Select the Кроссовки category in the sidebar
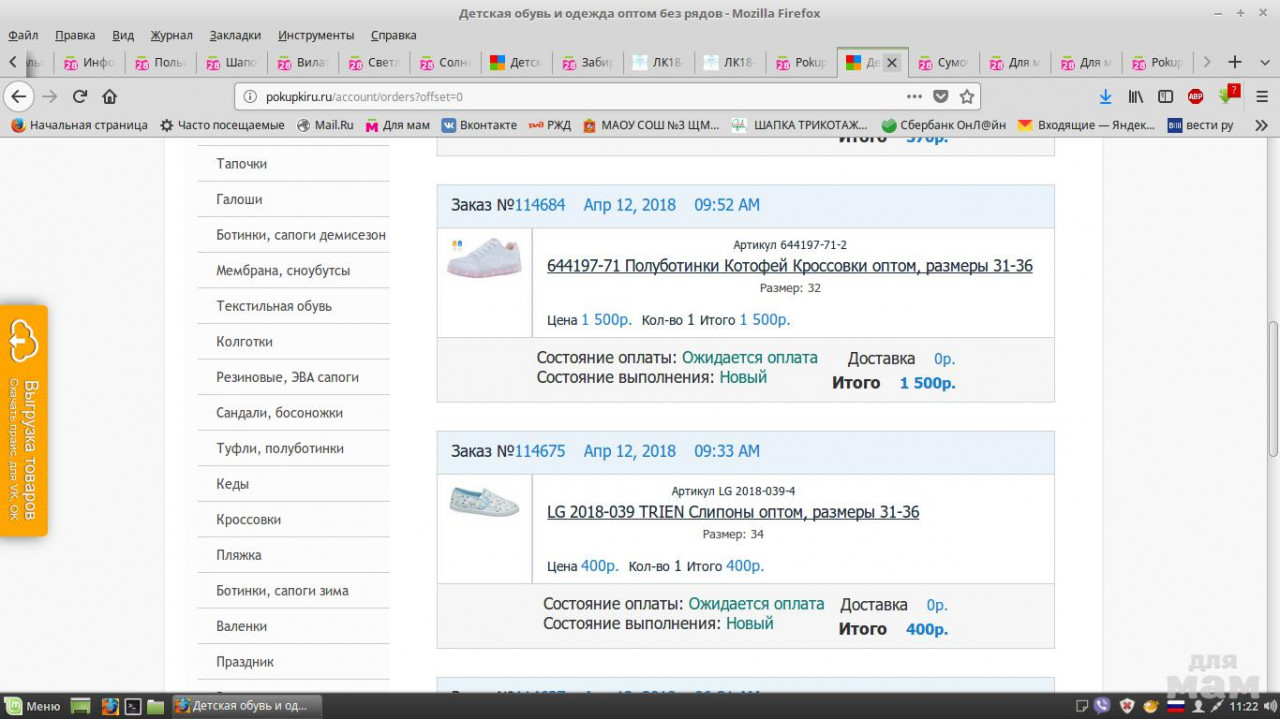The height and width of the screenshot is (719, 1280). [248, 520]
